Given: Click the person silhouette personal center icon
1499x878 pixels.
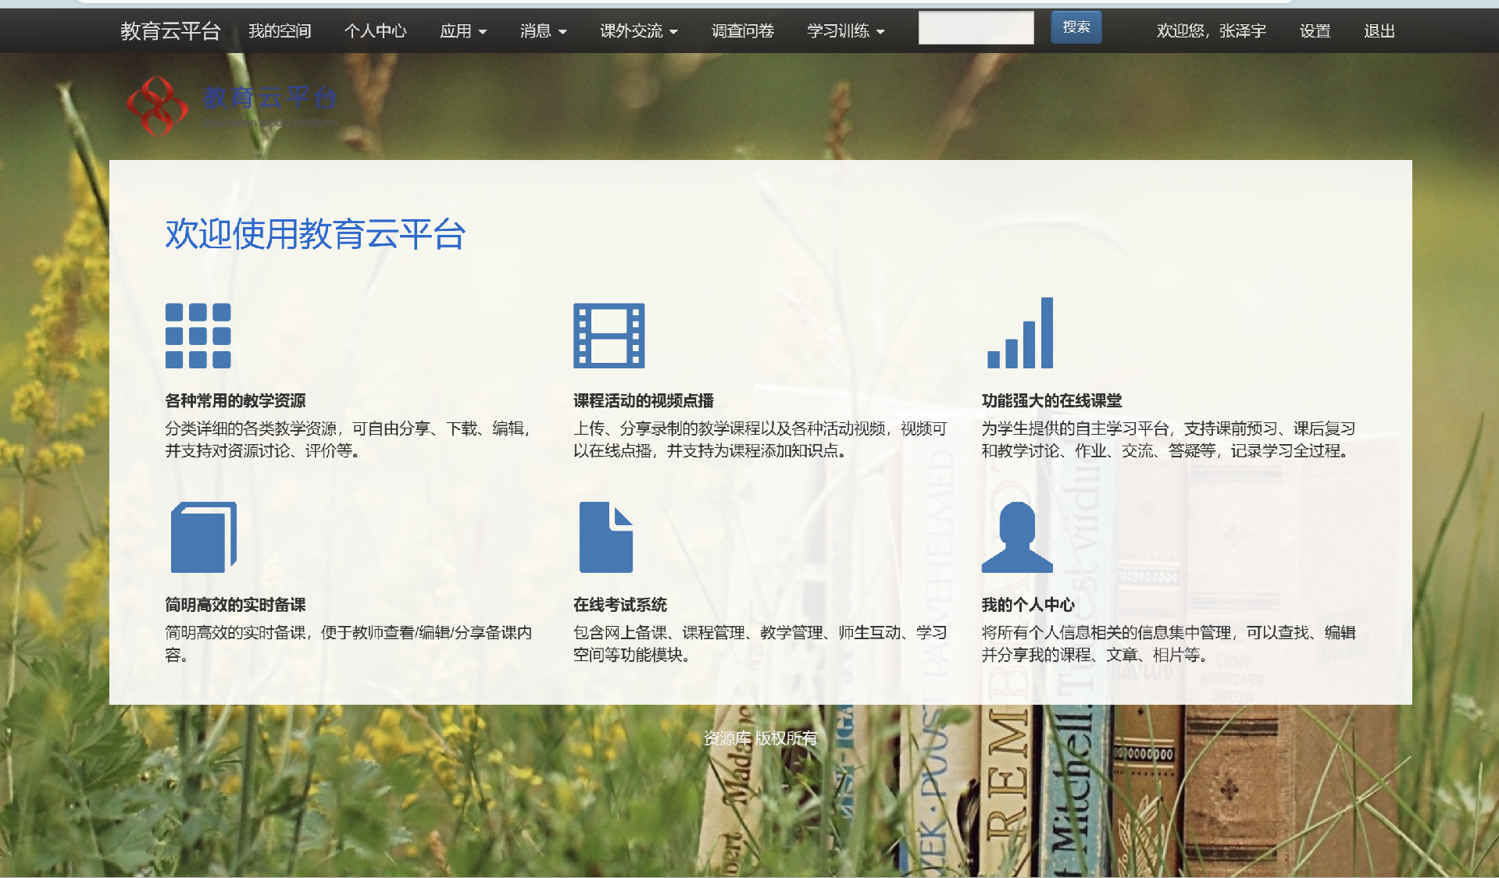Looking at the screenshot, I should 1017,538.
